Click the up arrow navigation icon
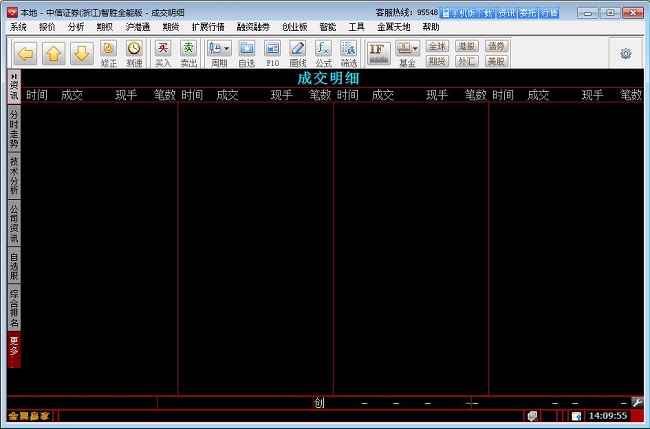The width and height of the screenshot is (650, 429). pos(54,52)
